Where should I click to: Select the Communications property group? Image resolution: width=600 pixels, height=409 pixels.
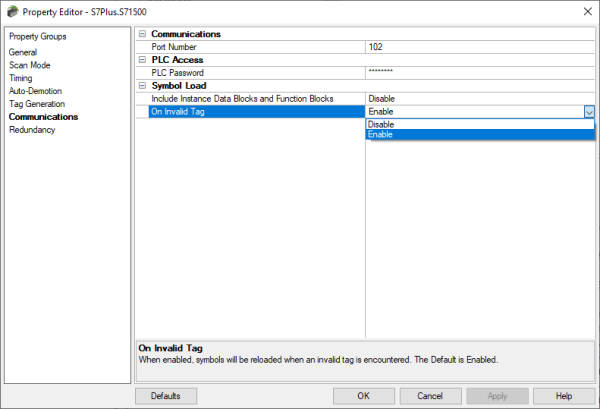[43, 117]
